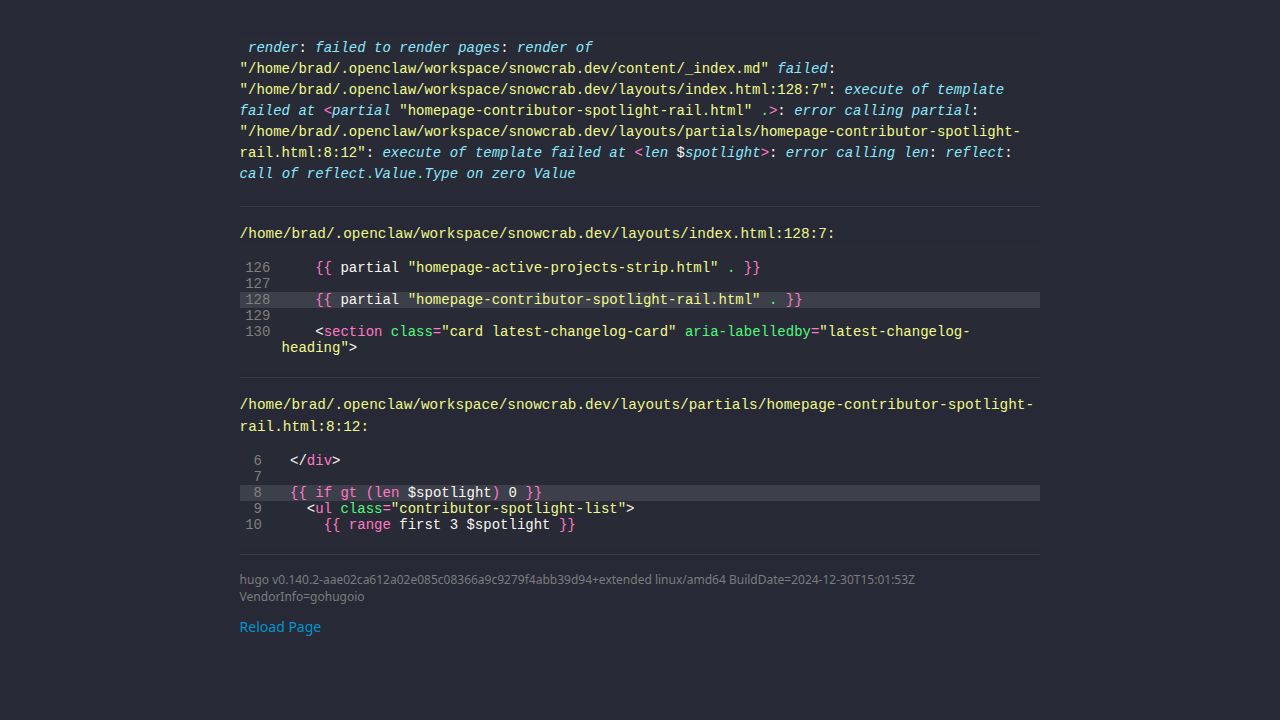Viewport: 1280px width, 720px height.
Task: Click line number 126 in first code snippet
Action: (x=257, y=268)
